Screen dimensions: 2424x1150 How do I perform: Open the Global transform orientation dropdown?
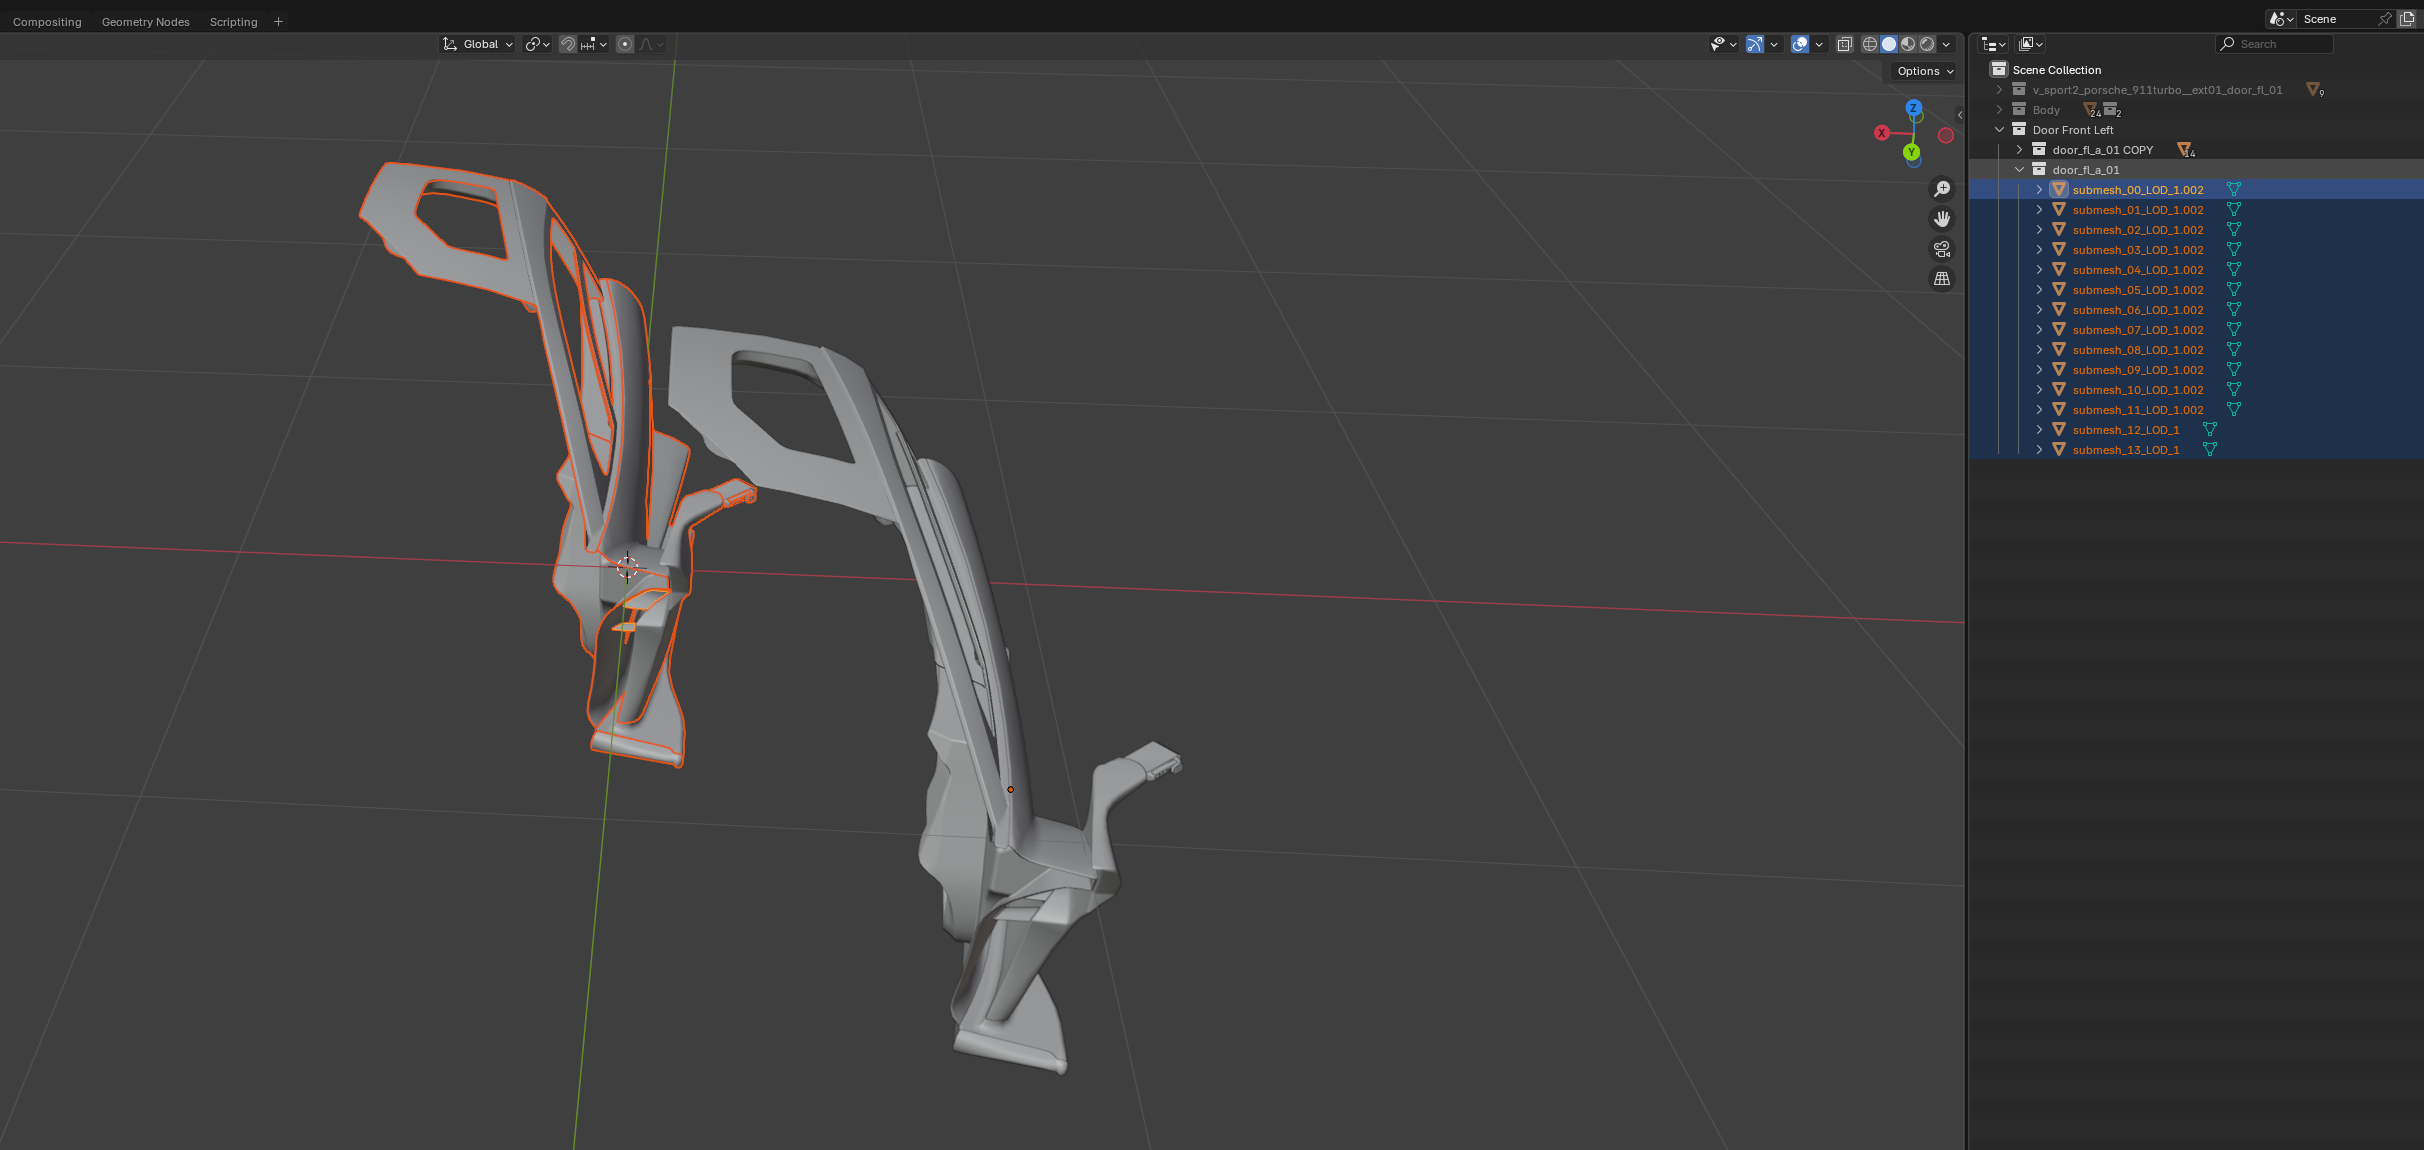click(x=479, y=44)
